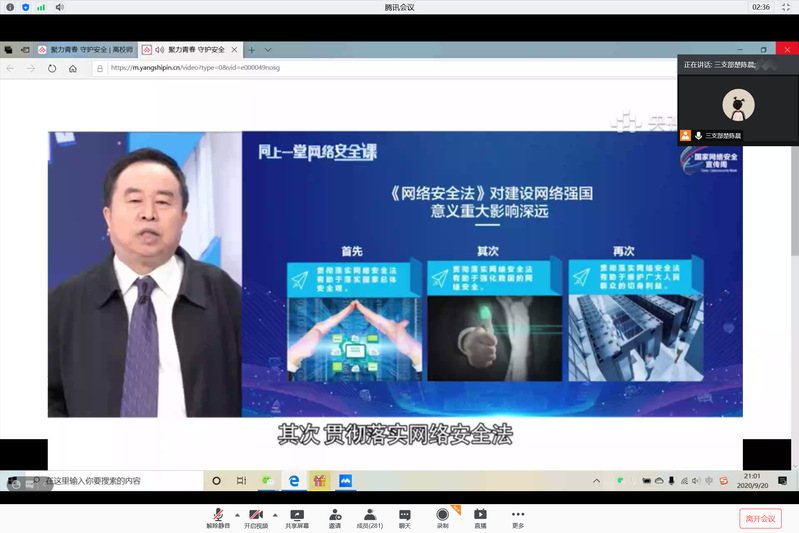The width and height of the screenshot is (799, 533).
Task: Open the 直播 live stream icon
Action: click(x=480, y=518)
